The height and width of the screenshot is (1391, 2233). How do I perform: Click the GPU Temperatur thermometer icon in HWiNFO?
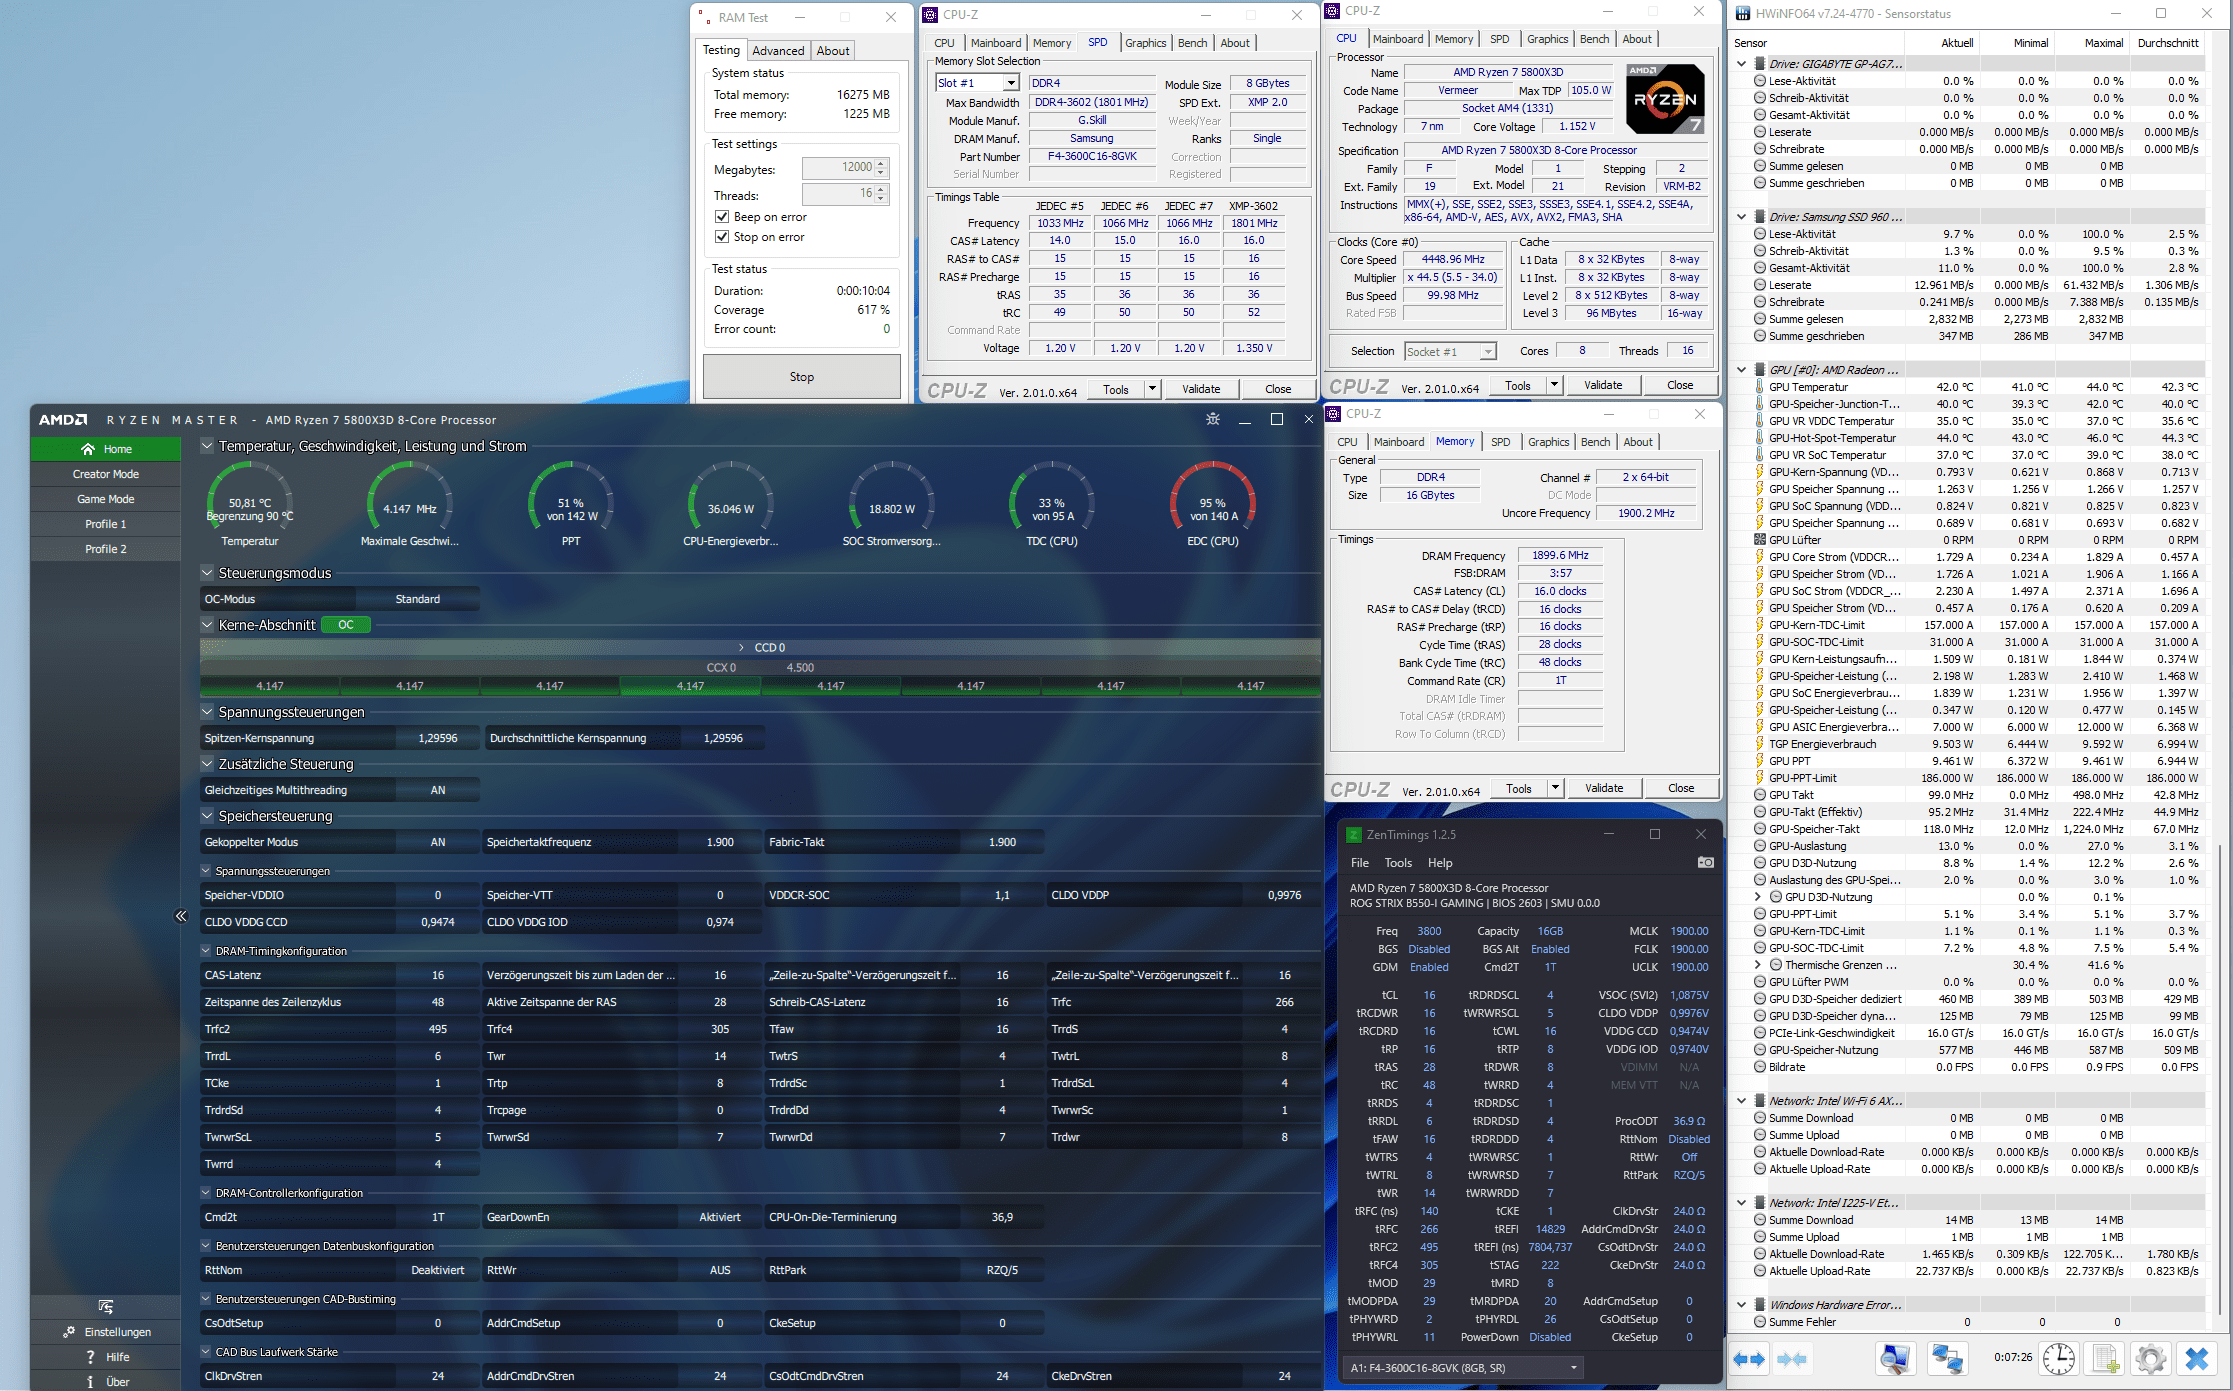1760,387
